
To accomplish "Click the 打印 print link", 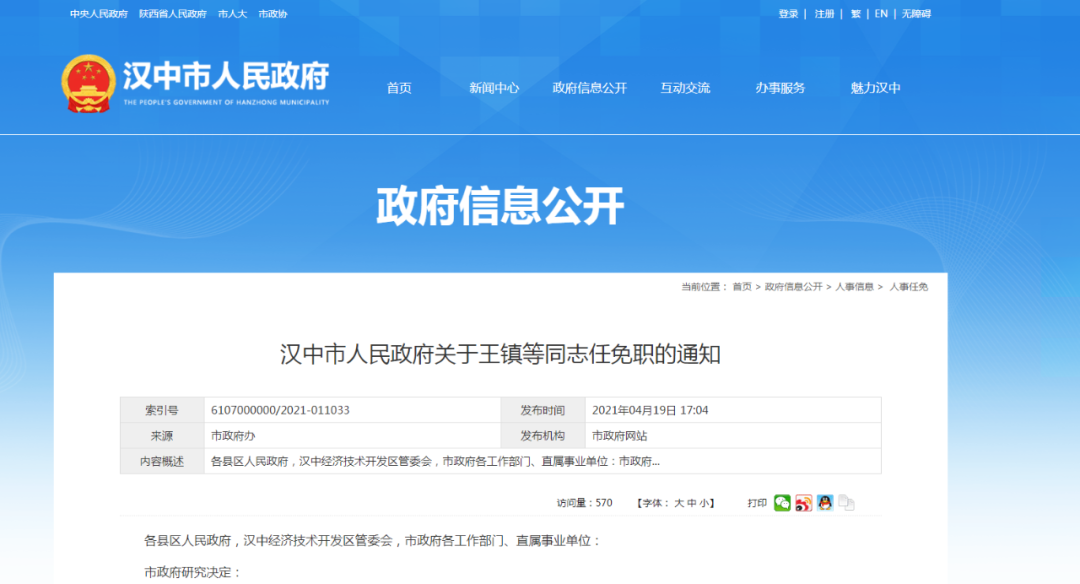I will point(757,503).
